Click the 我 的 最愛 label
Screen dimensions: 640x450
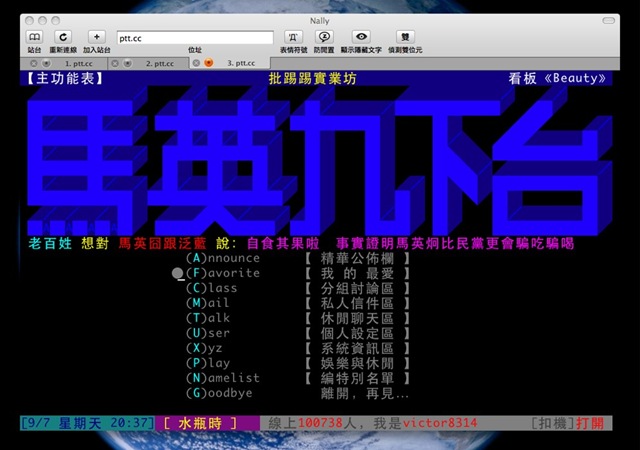click(357, 273)
